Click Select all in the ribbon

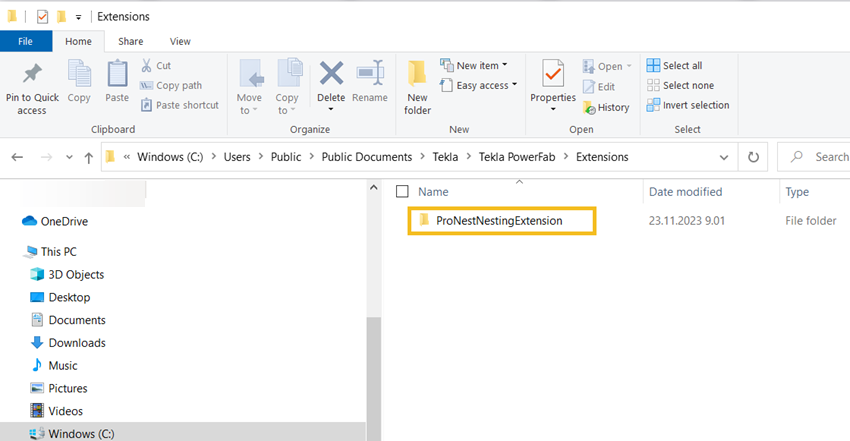point(675,66)
